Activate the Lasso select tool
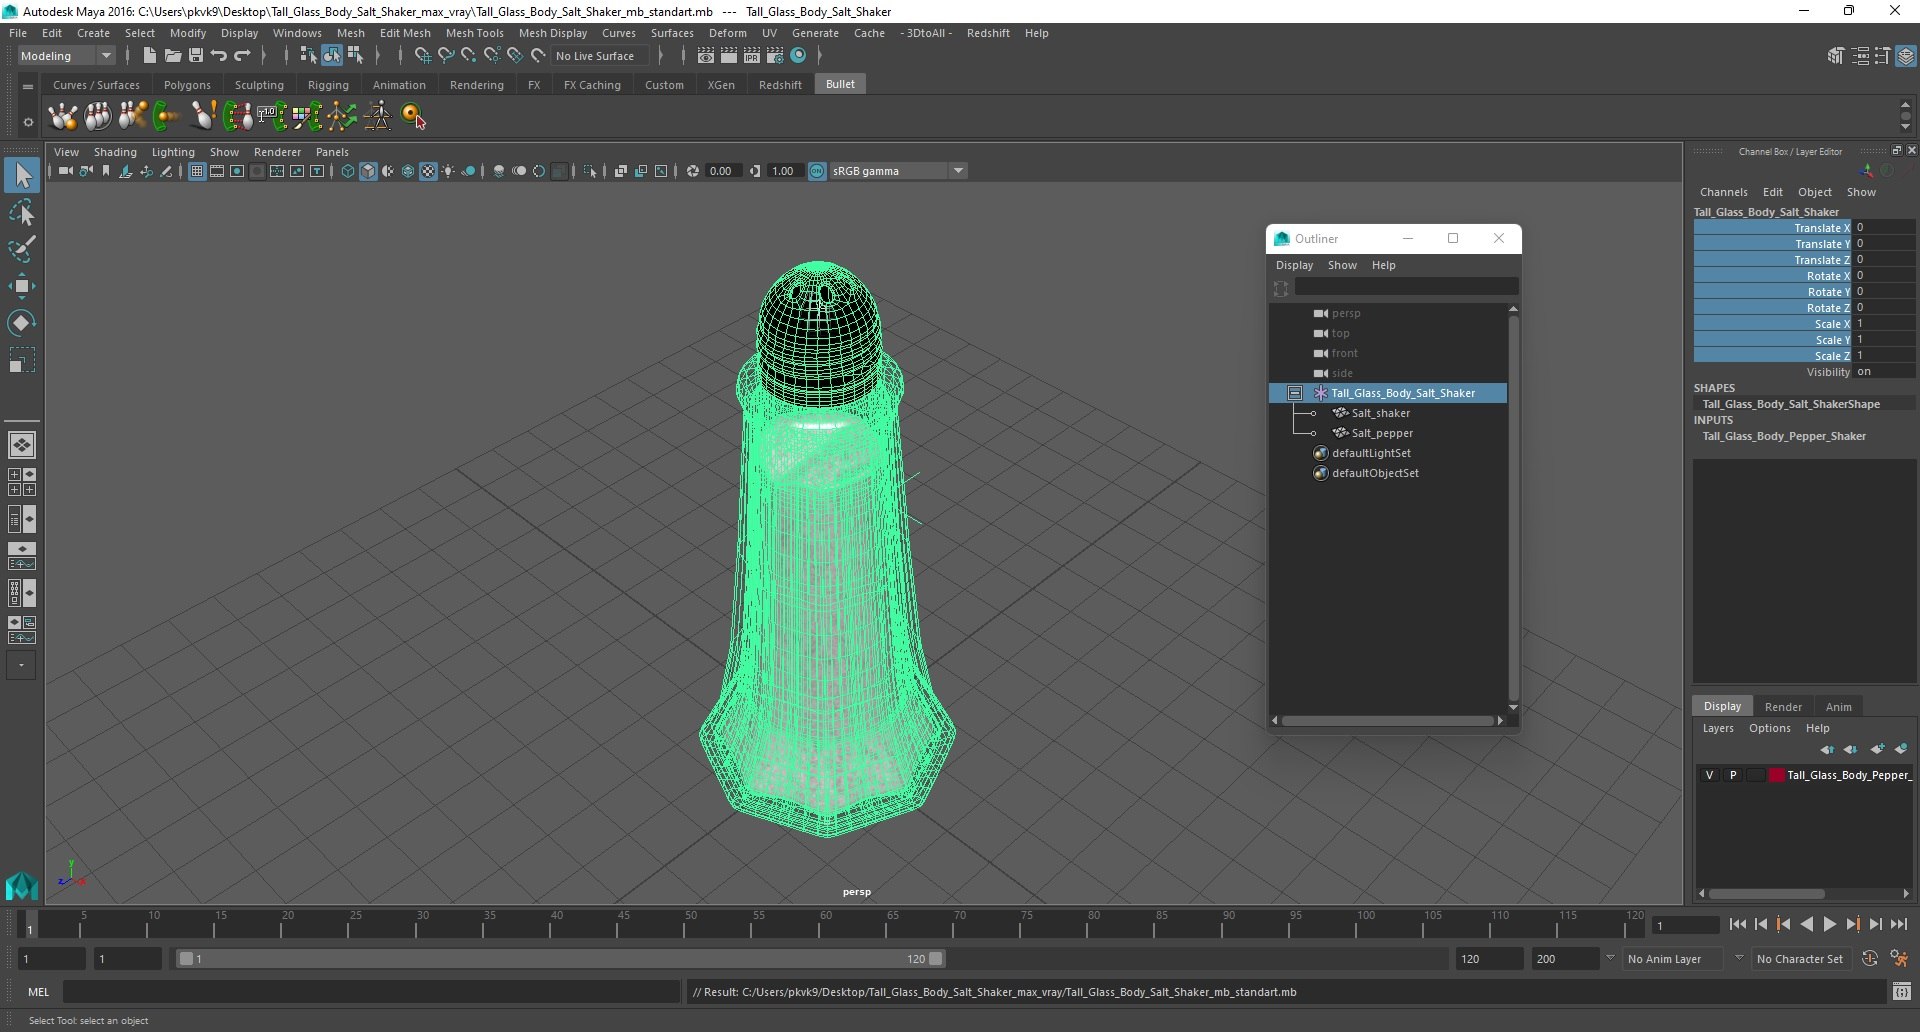This screenshot has height=1032, width=1920. click(x=22, y=213)
